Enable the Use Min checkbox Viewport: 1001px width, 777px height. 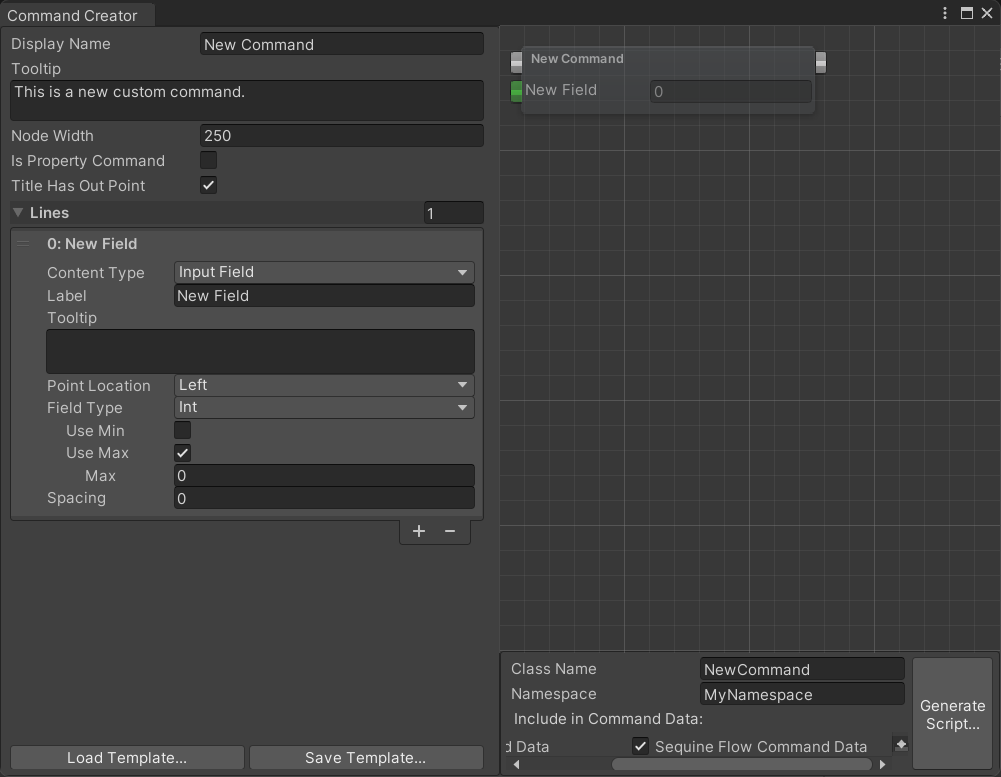[x=183, y=430]
